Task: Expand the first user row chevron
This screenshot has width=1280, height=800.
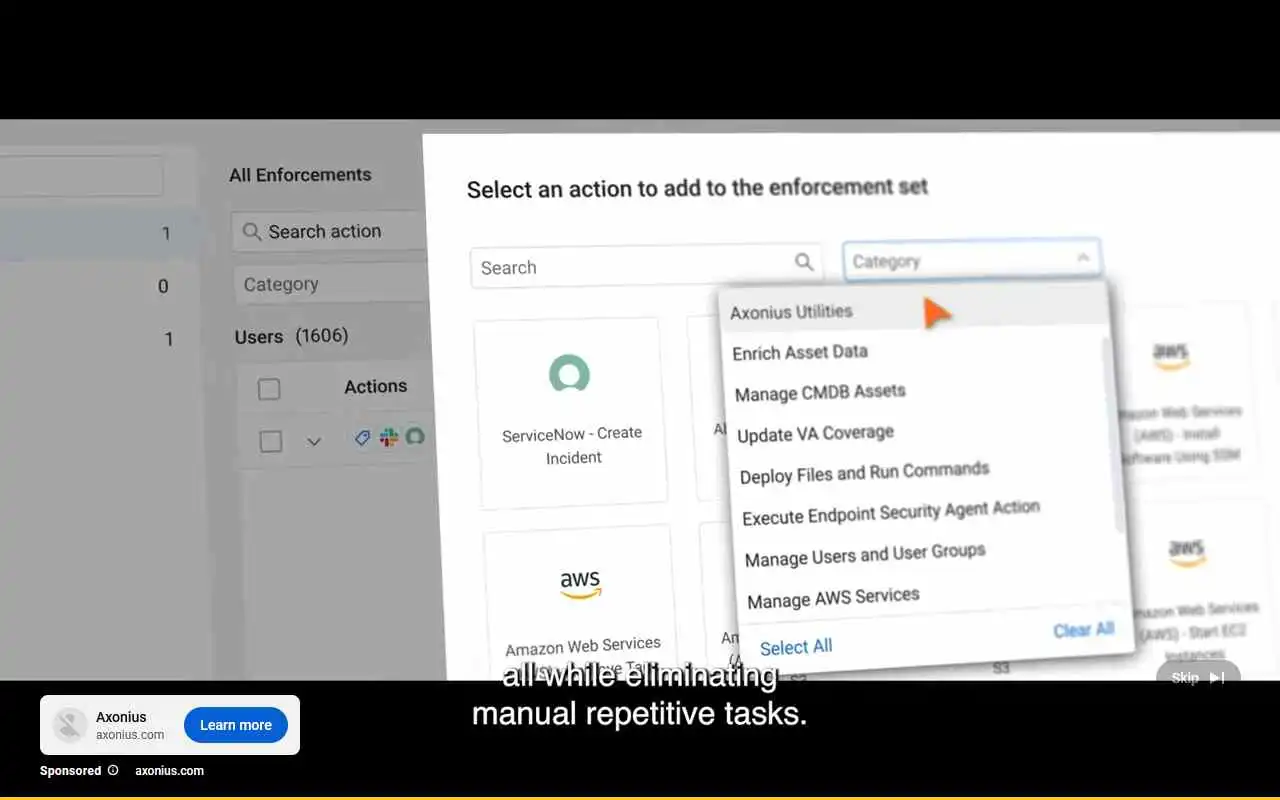Action: click(313, 441)
